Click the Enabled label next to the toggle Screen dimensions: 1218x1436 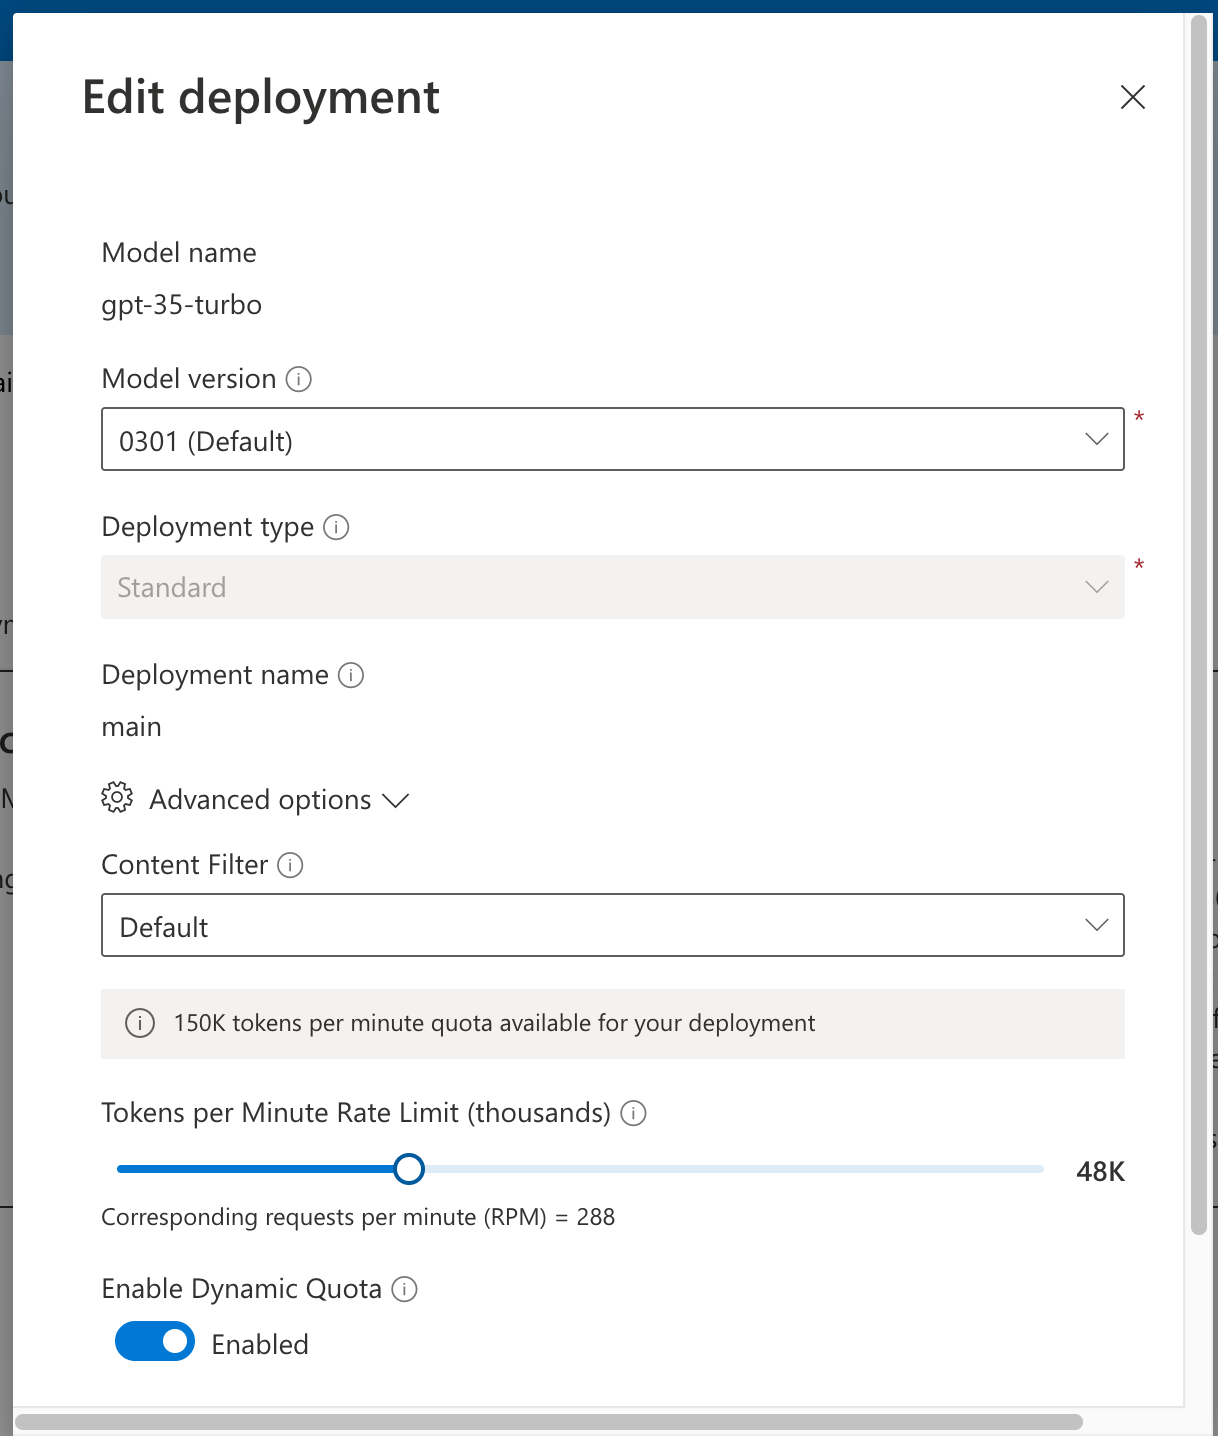tap(259, 1344)
